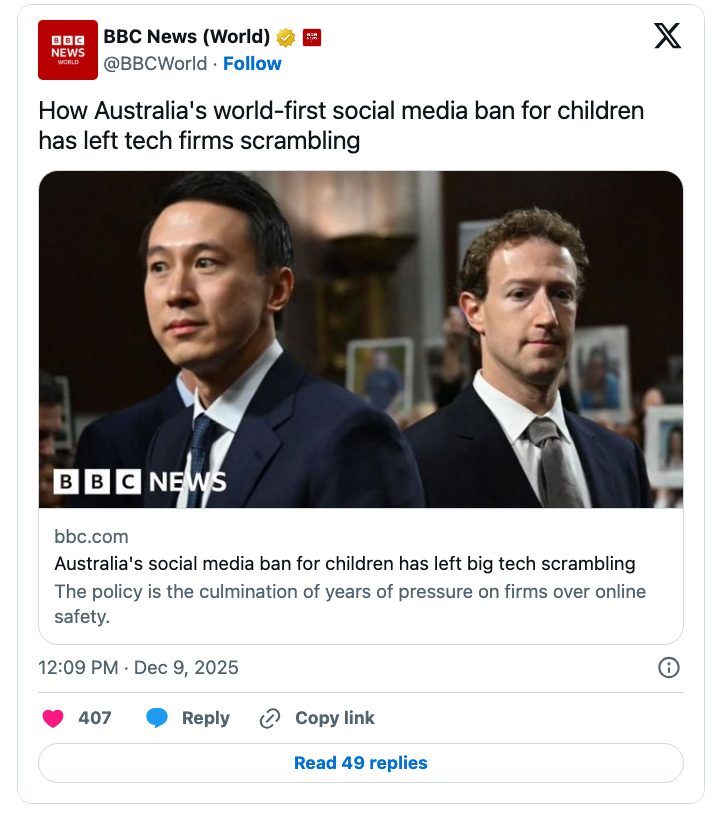Screen dimensions: 717x813
Task: Open the BBC News (World) display name
Action: click(187, 37)
